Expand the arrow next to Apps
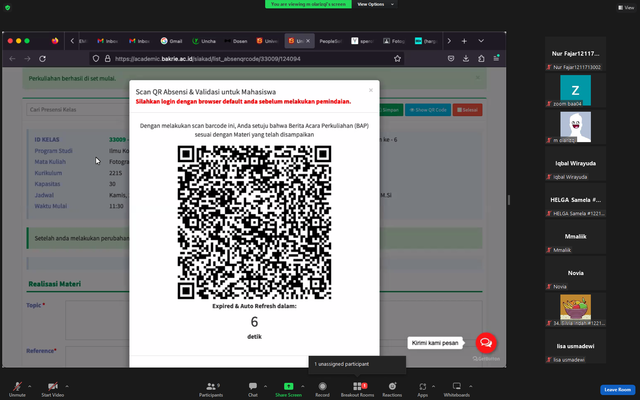This screenshot has height=400, width=640. coord(433,386)
